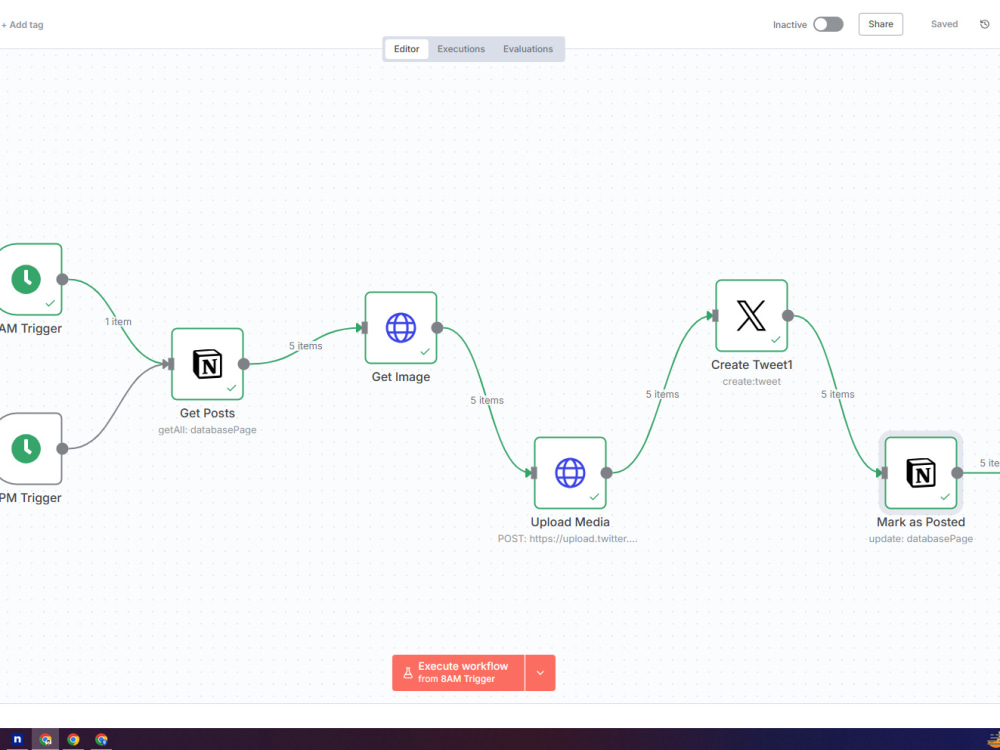Click '5 items' label after Create Tweet1
Screen dimensions: 1000x750
tap(837, 394)
